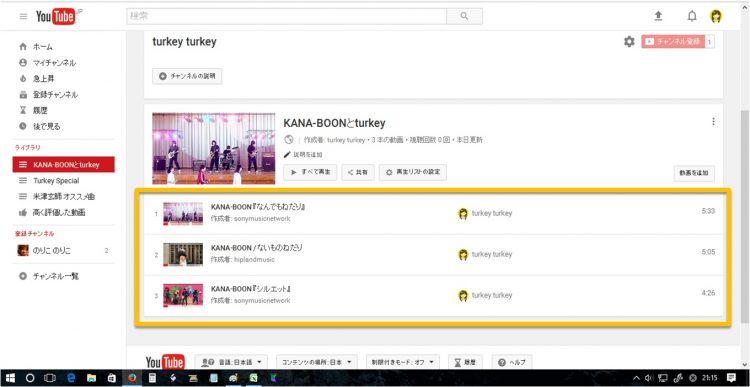This screenshot has width=750, height=387.
Task: Click the large playlist cover thumbnail
Action: (214, 148)
